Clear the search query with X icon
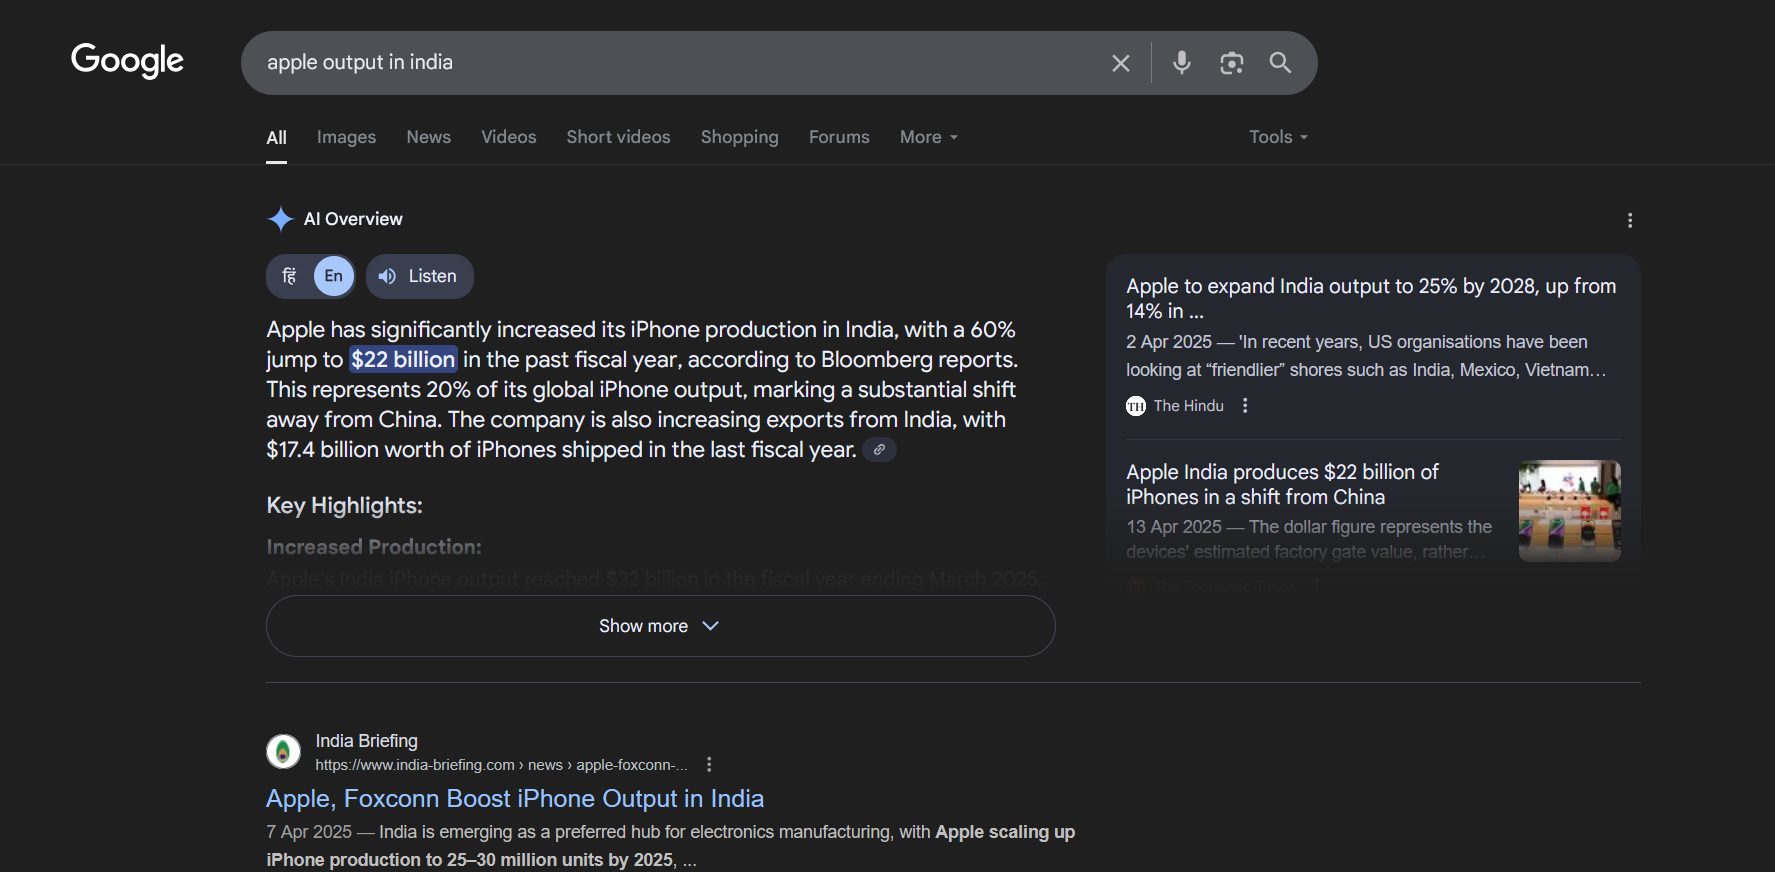This screenshot has width=1775, height=872. 1121,63
